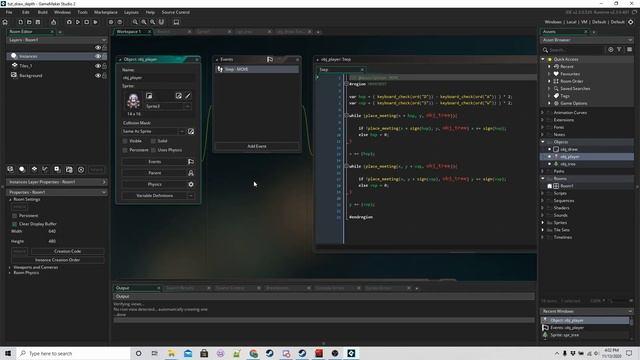Collapse the Quick Access tree group
640x360 pixels.
543,59
